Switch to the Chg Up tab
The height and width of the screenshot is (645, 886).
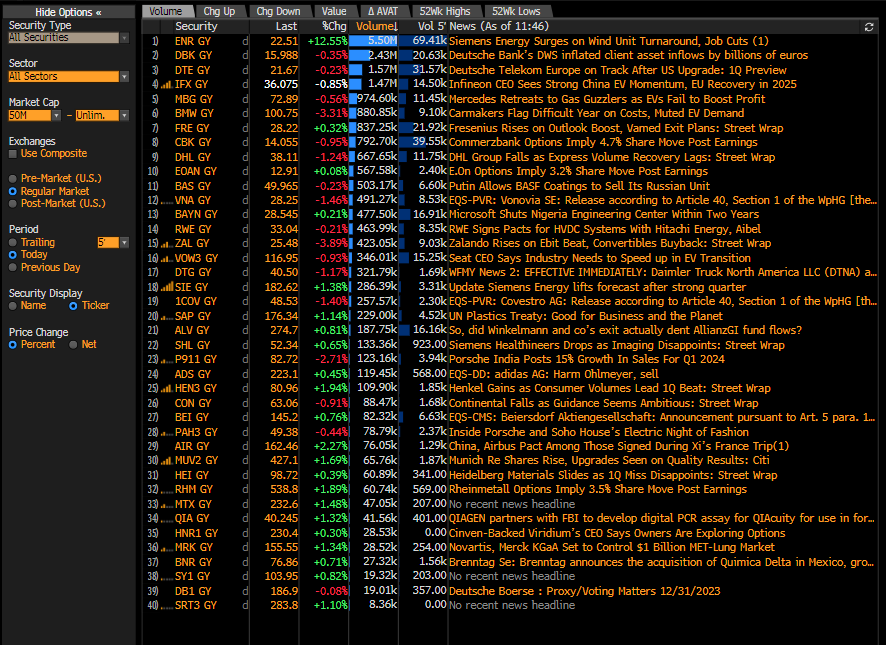coord(217,11)
